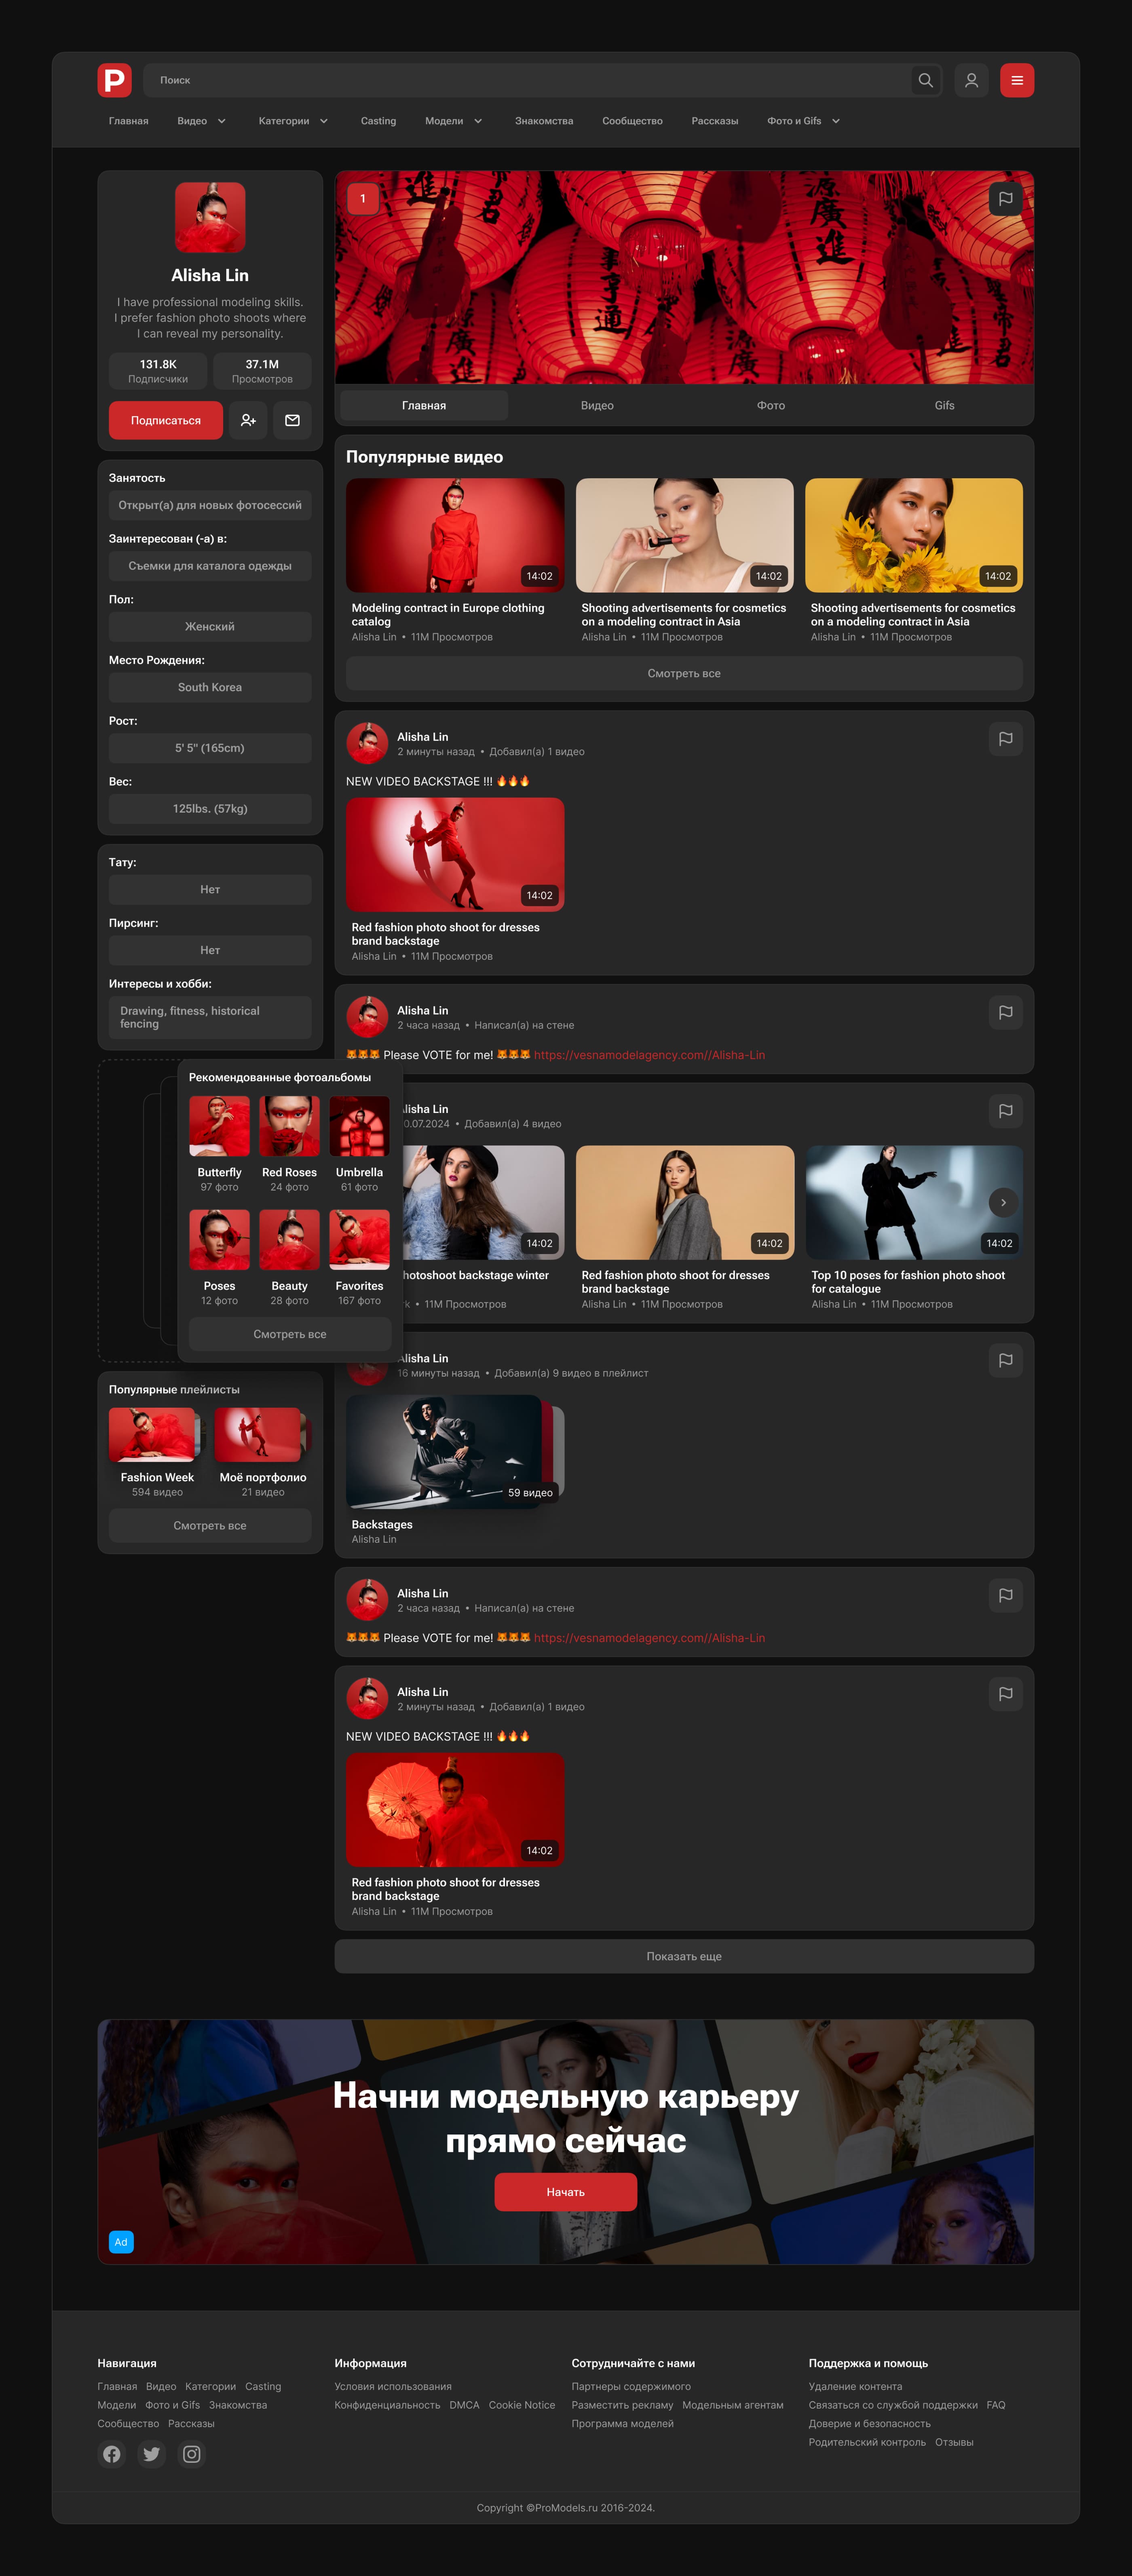Click the red notification badge showing 1

tap(363, 198)
